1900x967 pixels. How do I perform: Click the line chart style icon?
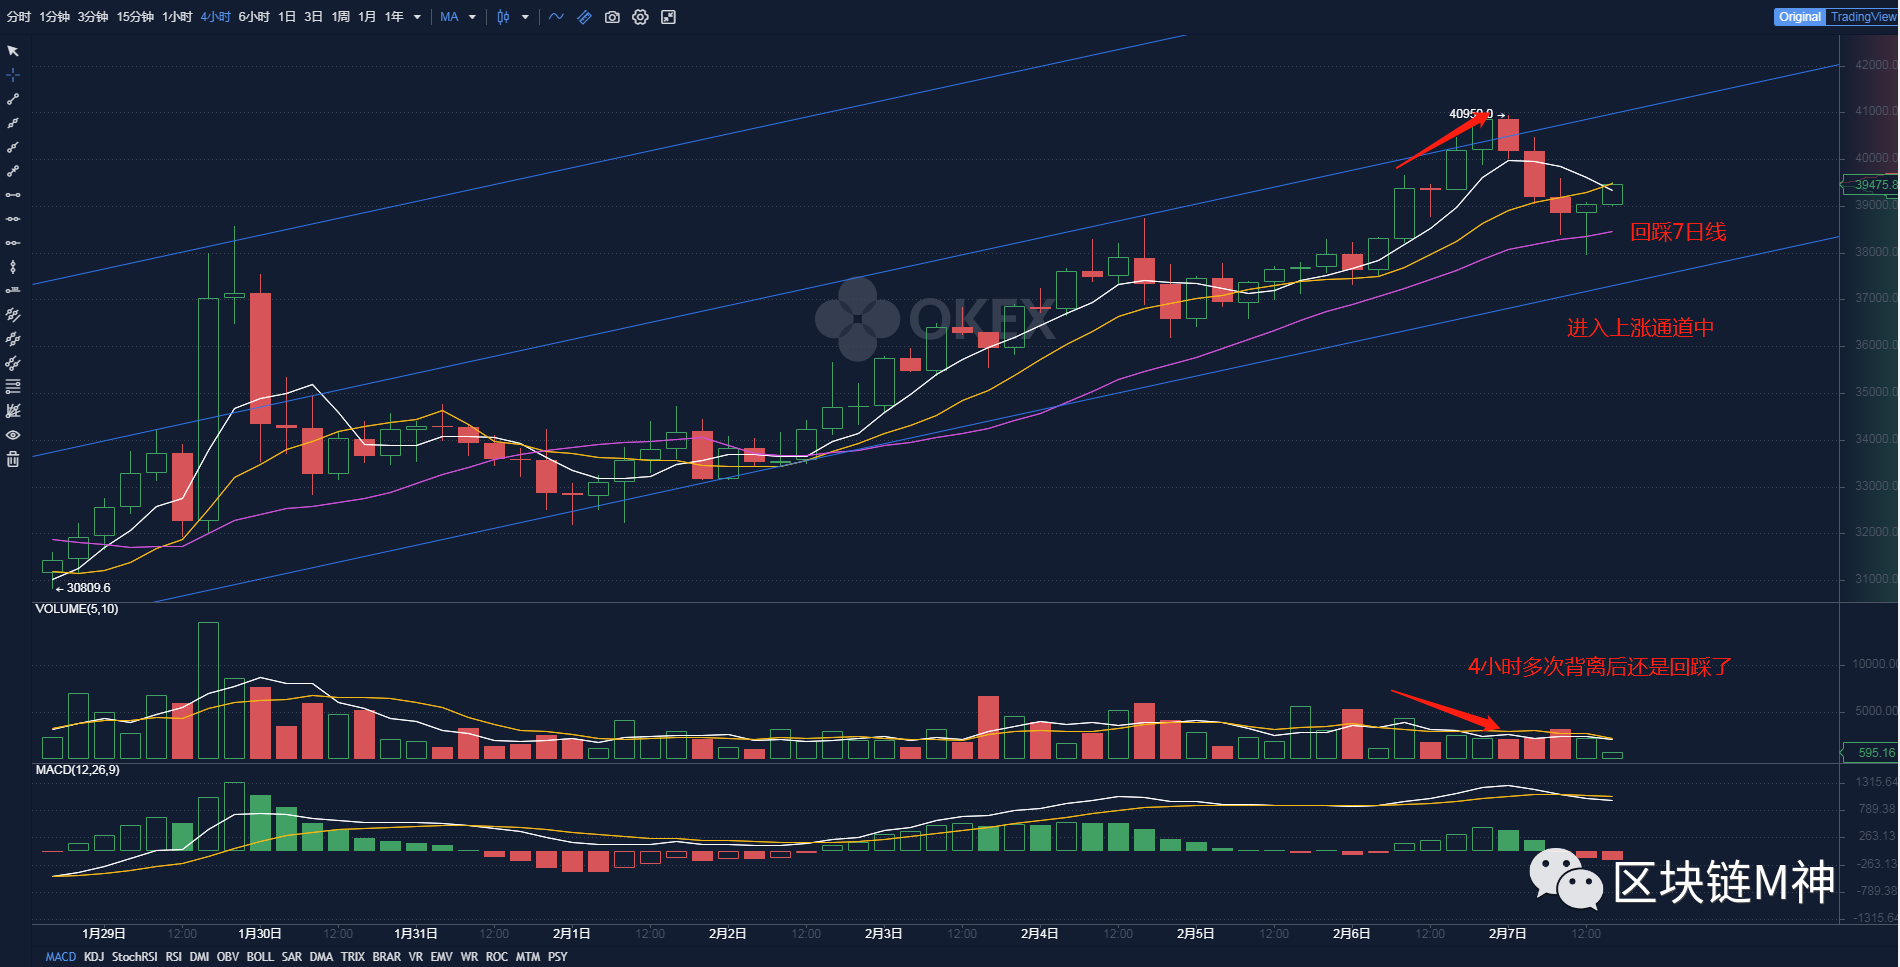point(557,17)
